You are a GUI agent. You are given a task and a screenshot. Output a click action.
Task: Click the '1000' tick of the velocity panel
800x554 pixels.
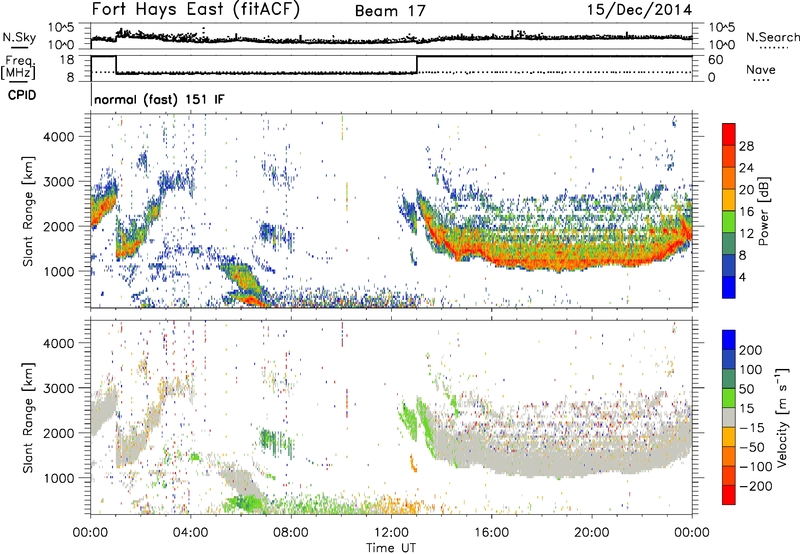coord(58,478)
